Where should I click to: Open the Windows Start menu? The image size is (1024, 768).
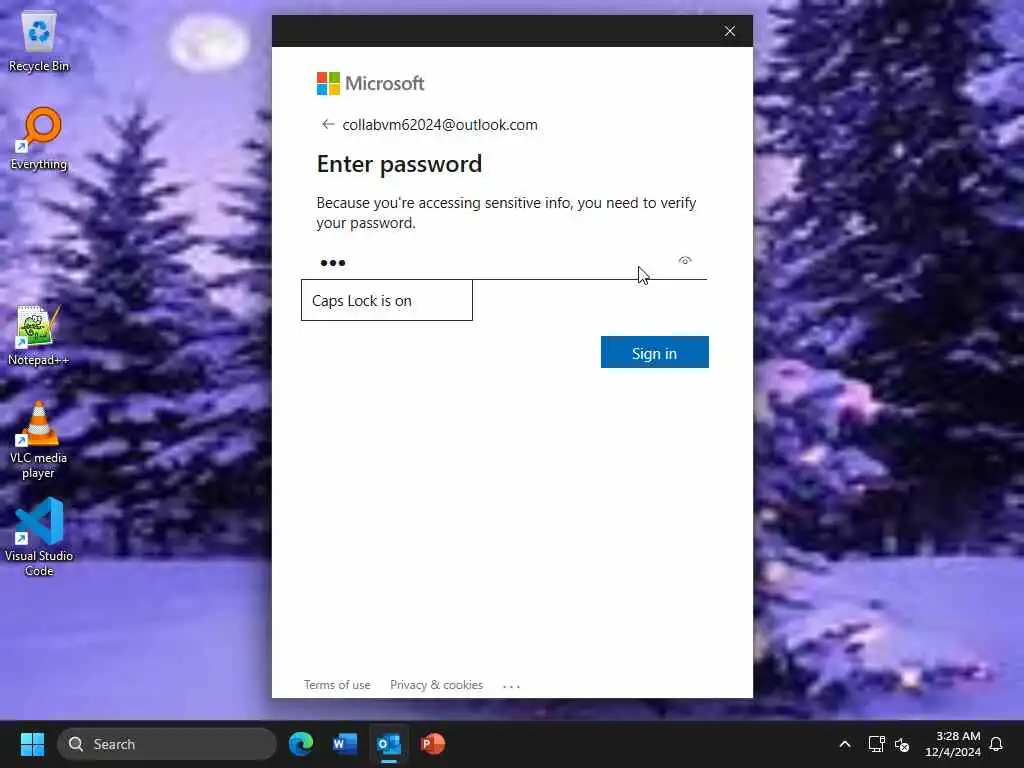click(x=32, y=744)
